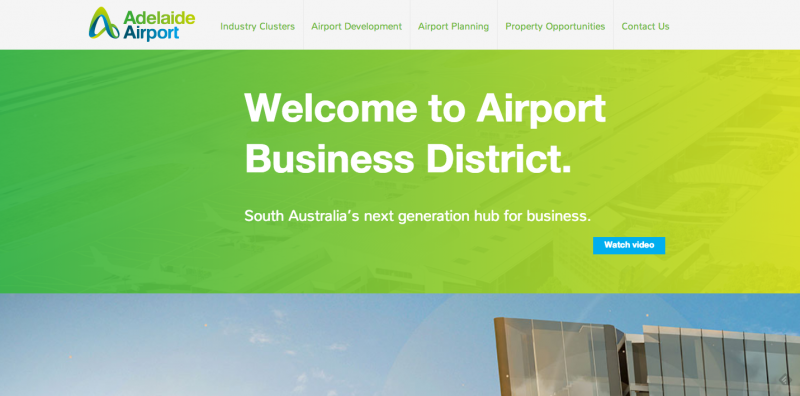Navigate to the Contact Us page
The height and width of the screenshot is (396, 800).
point(645,27)
